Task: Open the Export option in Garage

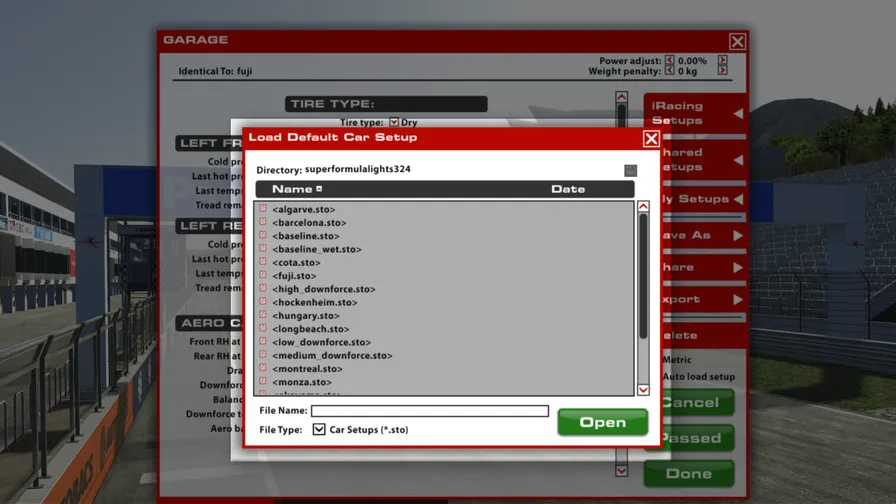Action: pos(704,299)
